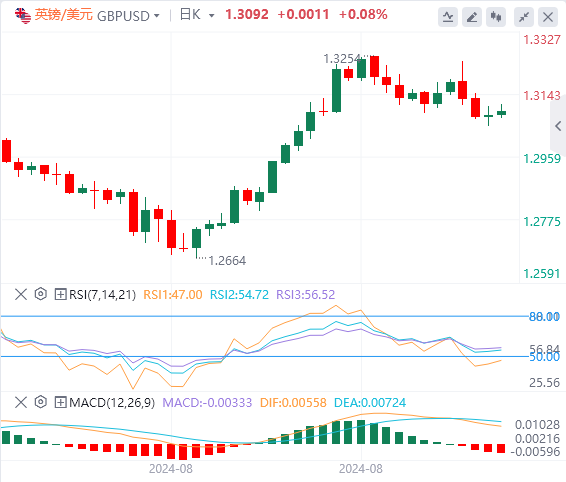566x482 pixels.
Task: Click the price change +0.0011
Action: pos(303,15)
